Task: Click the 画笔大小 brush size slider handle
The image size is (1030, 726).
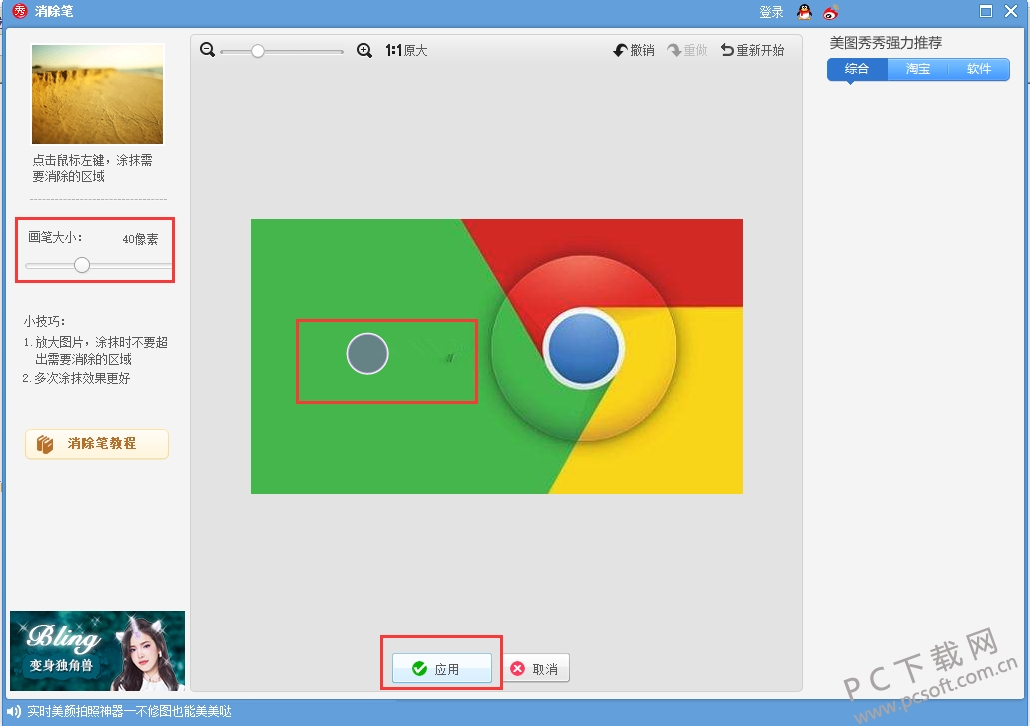Action: point(82,265)
